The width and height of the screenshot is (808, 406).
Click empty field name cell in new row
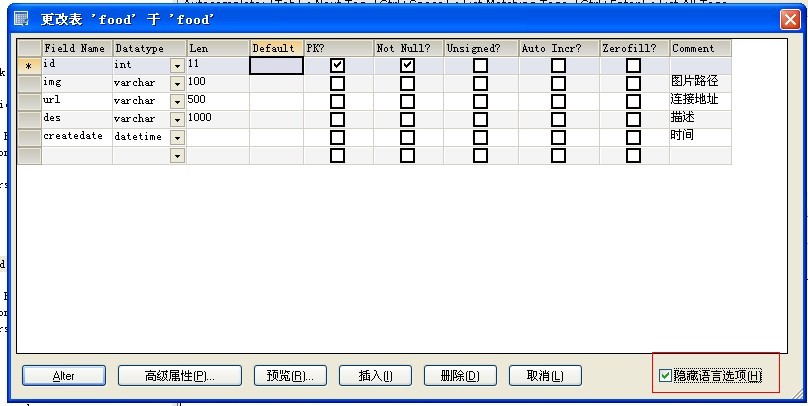[x=77, y=156]
